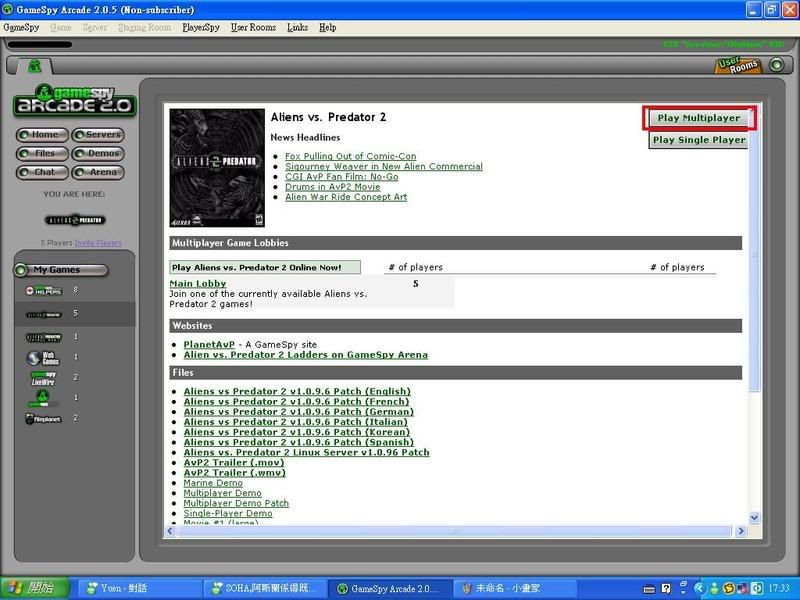Open GameSpy LiveWire in My Games list
Viewport: 800px width, 600px height.
click(44, 377)
